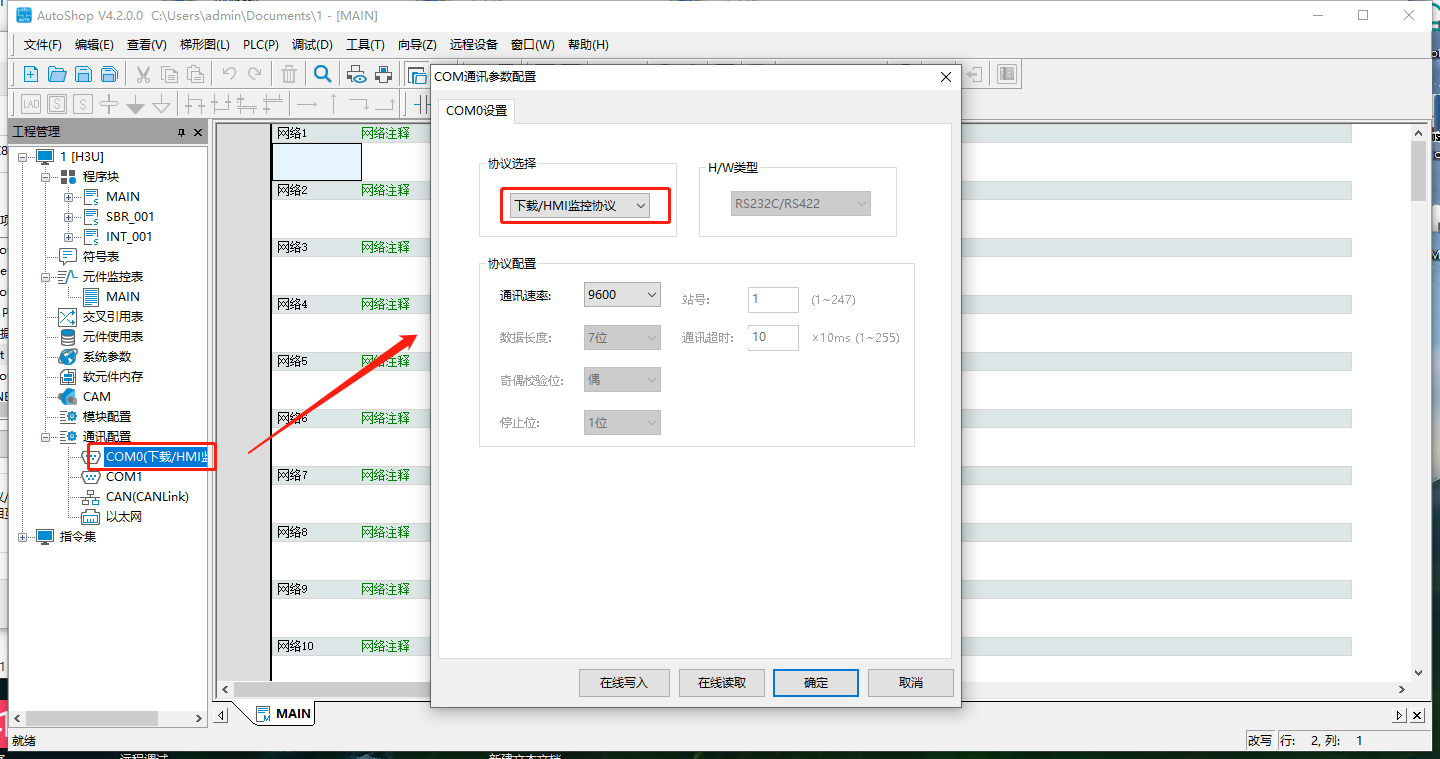Click the Cut scissors toolbar icon
The image size is (1440, 759).
click(x=143, y=74)
